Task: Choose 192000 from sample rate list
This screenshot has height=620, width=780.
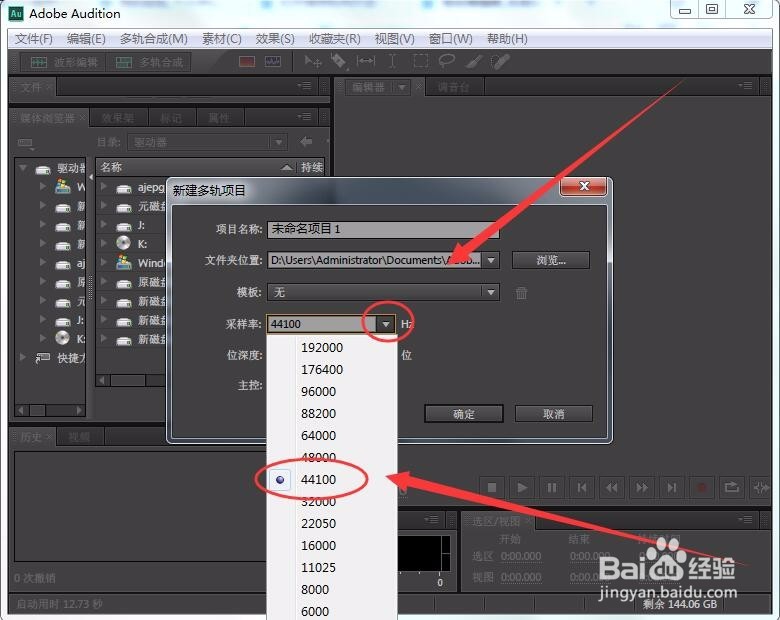Action: pos(321,347)
